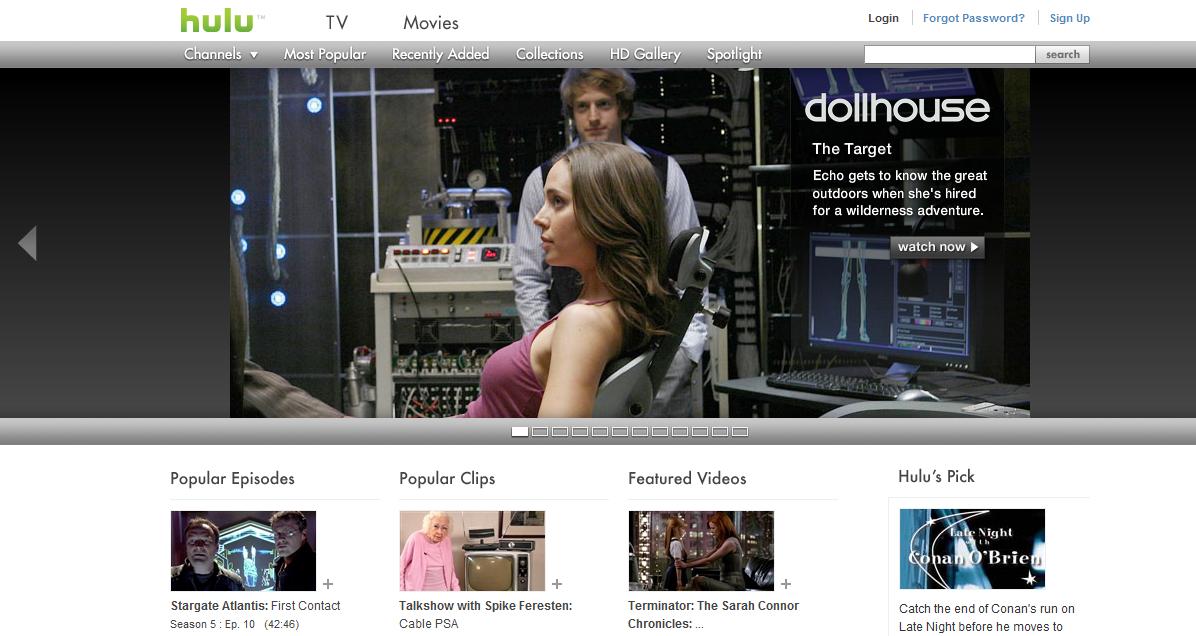Open the Terminator Sarah Connor Chronicles thumbnail
Image resolution: width=1196 pixels, height=636 pixels.
click(701, 551)
